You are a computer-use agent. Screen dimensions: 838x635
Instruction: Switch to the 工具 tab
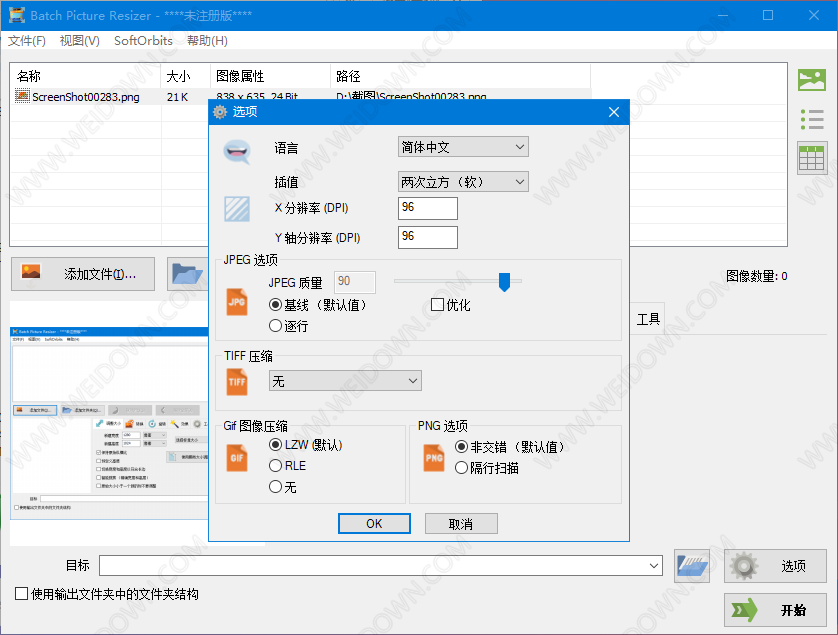[648, 319]
